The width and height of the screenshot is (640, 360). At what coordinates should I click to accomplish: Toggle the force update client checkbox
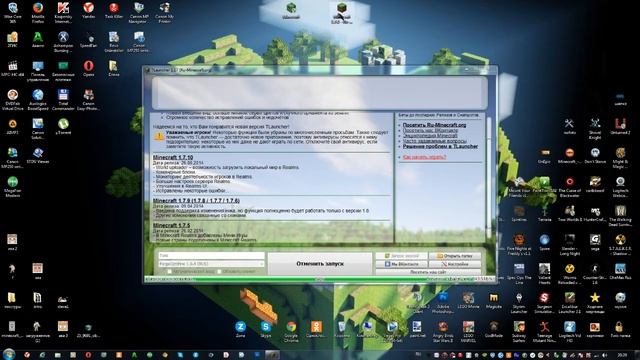pyautogui.click(x=220, y=271)
